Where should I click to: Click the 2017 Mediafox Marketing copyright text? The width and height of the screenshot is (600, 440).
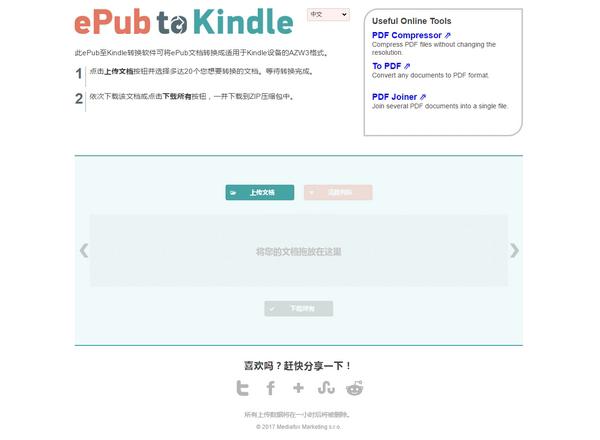(298, 427)
